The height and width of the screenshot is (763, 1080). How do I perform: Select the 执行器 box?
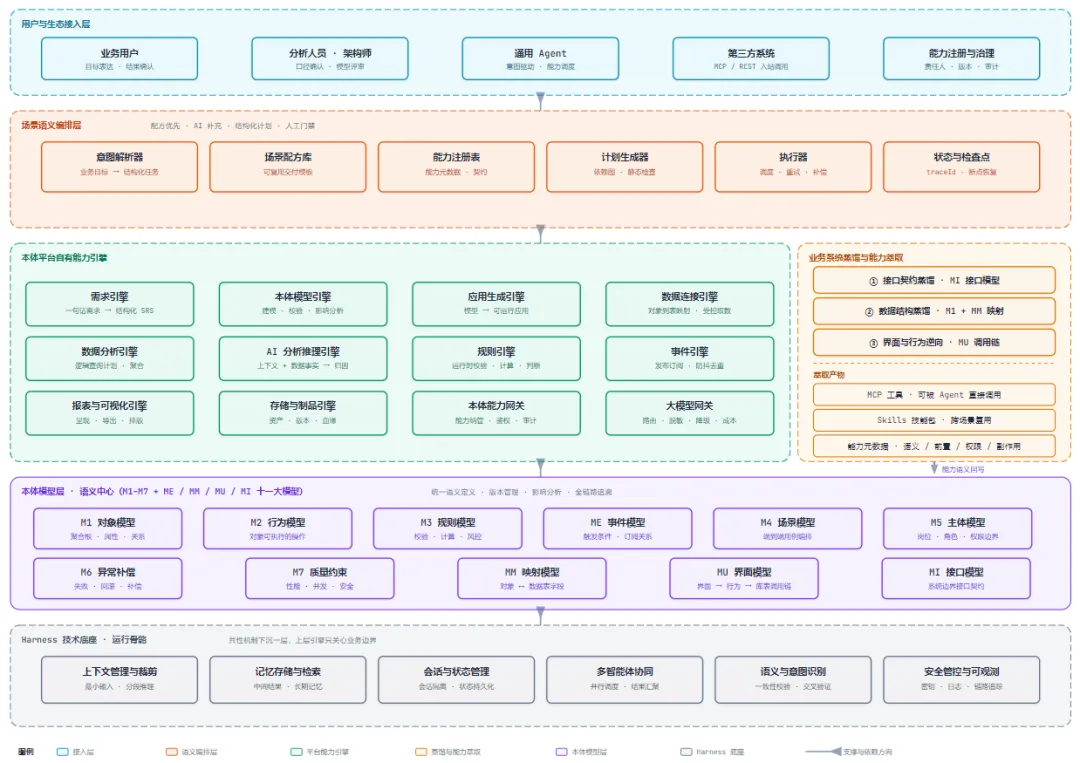tap(793, 167)
